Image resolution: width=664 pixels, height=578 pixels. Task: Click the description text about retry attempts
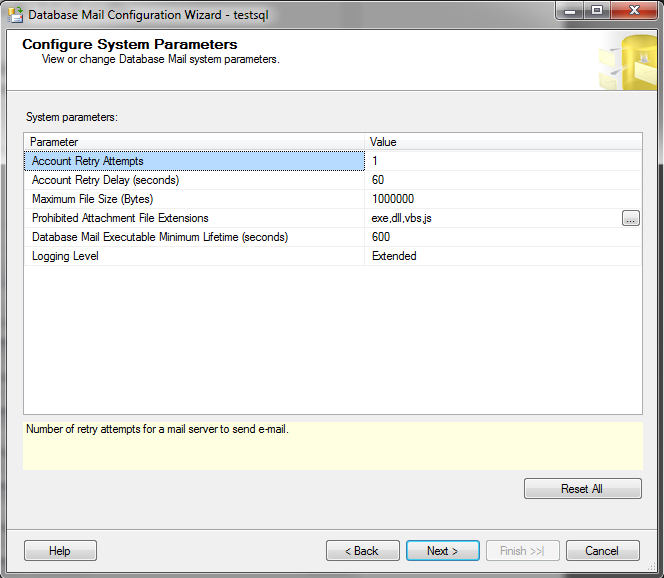pyautogui.click(x=158, y=429)
